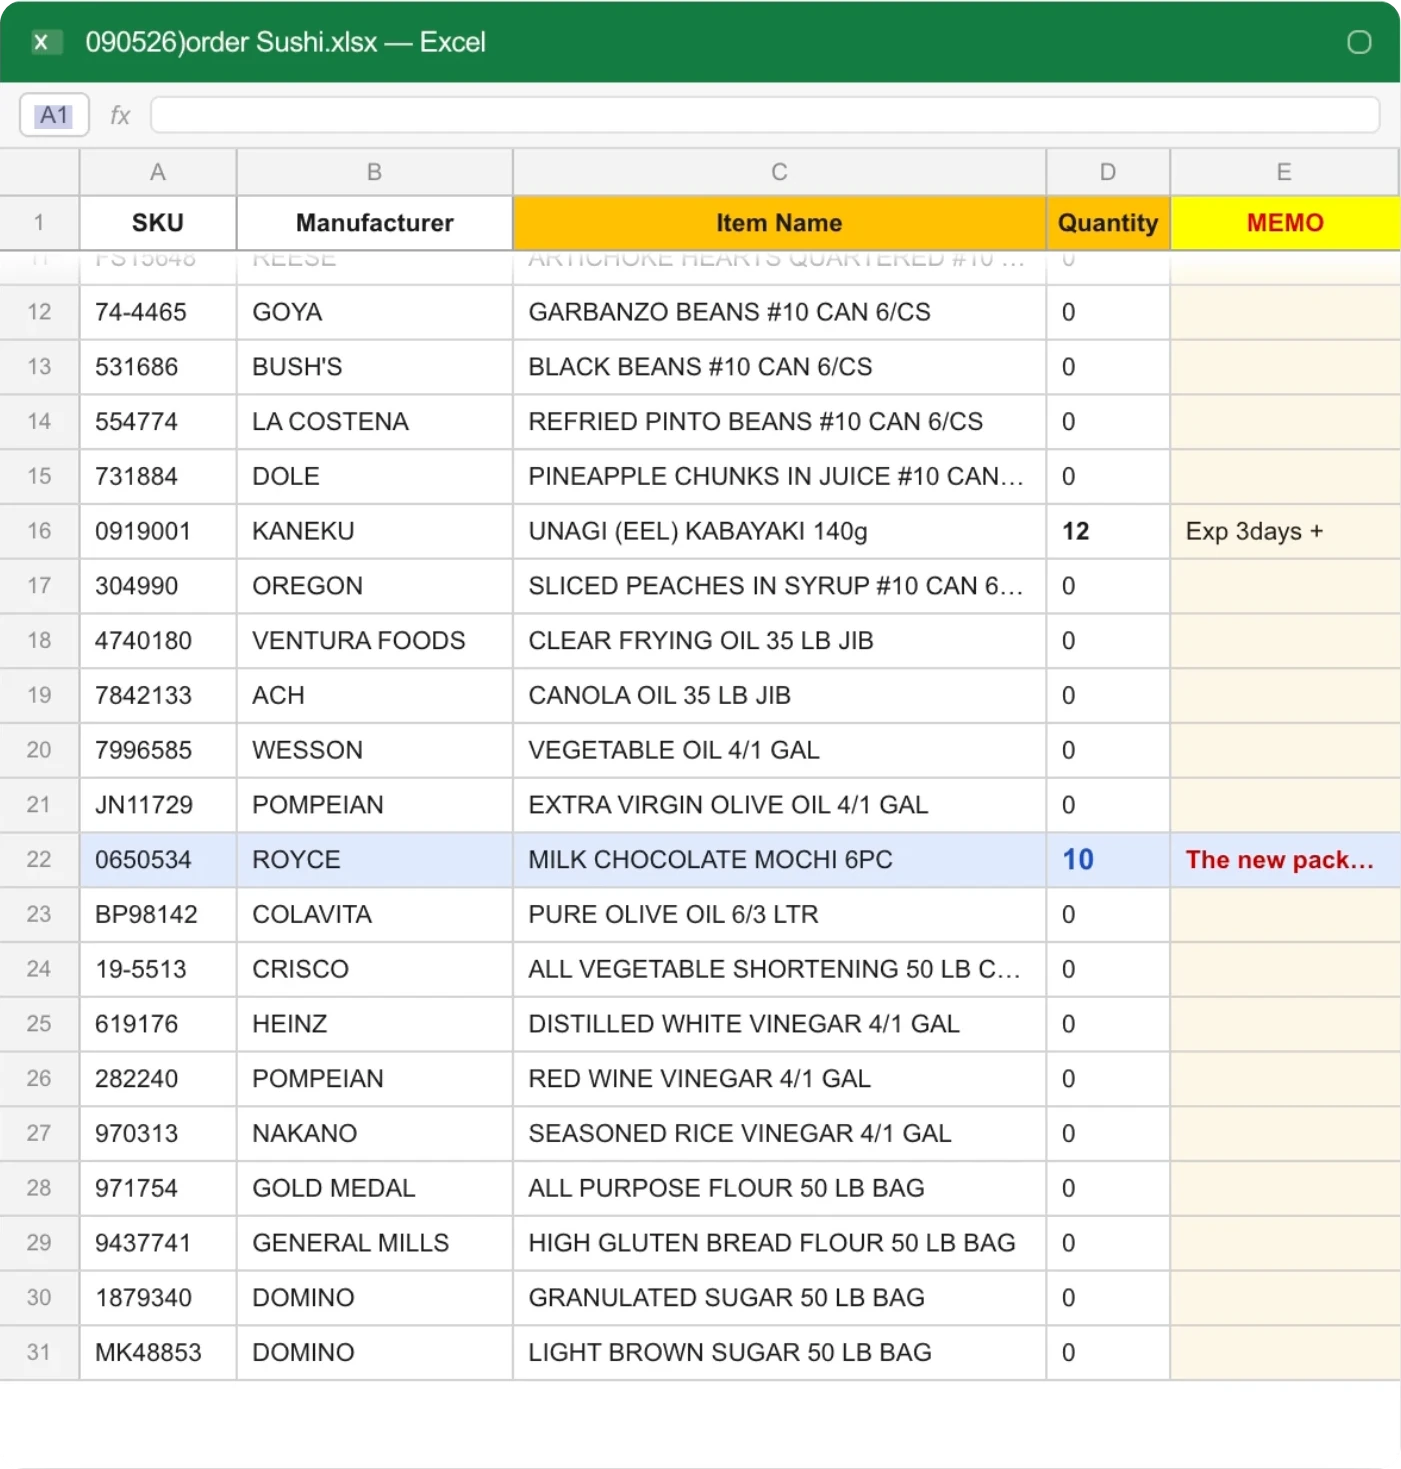Image resolution: width=1401 pixels, height=1469 pixels.
Task: Select the ROYCE manufacturer cell
Action: point(375,860)
